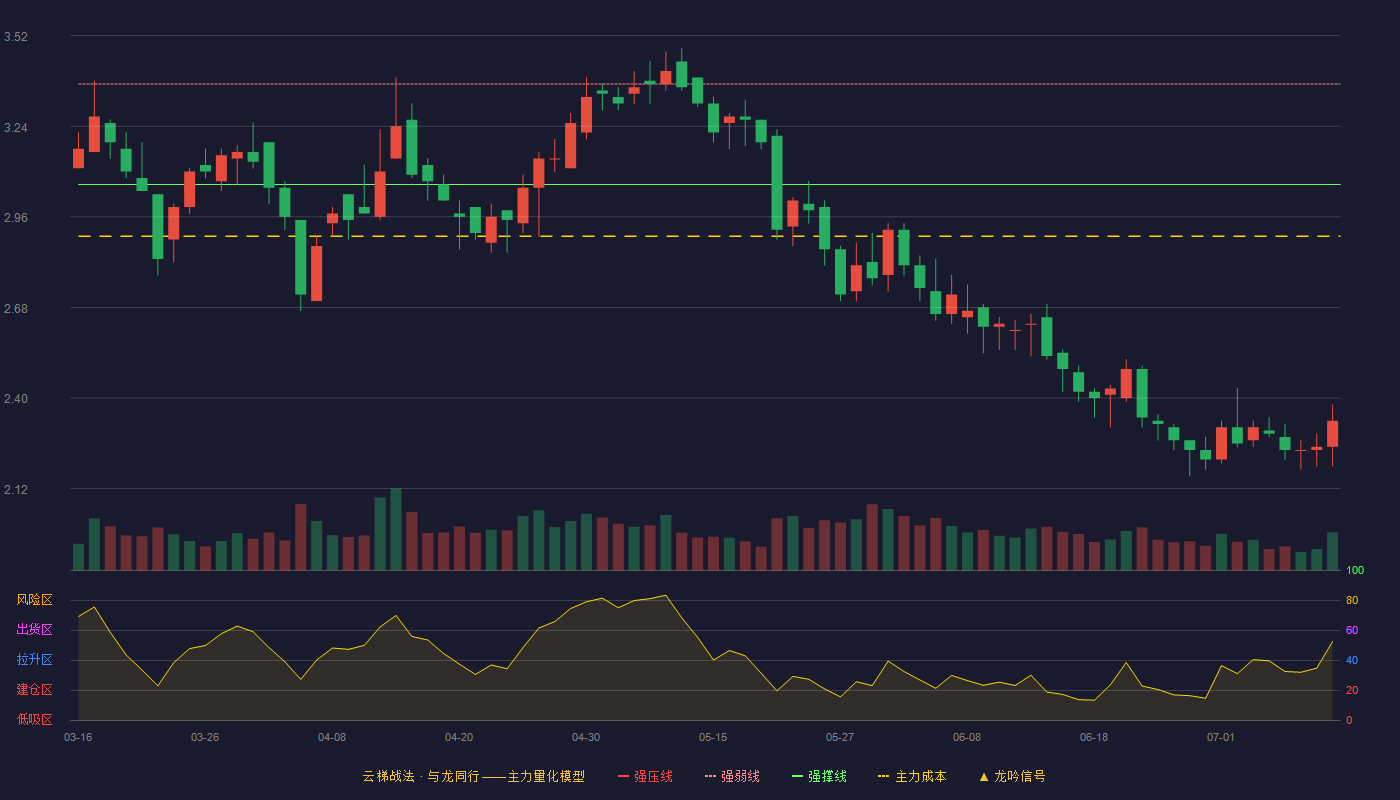
Task: Toggle the 强压线 legend item
Action: [x=645, y=776]
